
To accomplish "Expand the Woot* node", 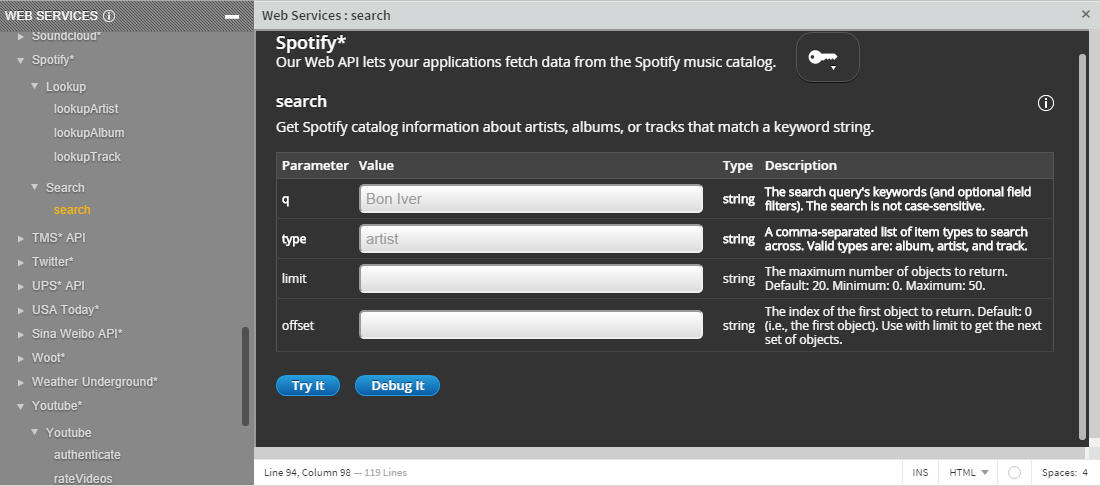I will click(x=21, y=358).
